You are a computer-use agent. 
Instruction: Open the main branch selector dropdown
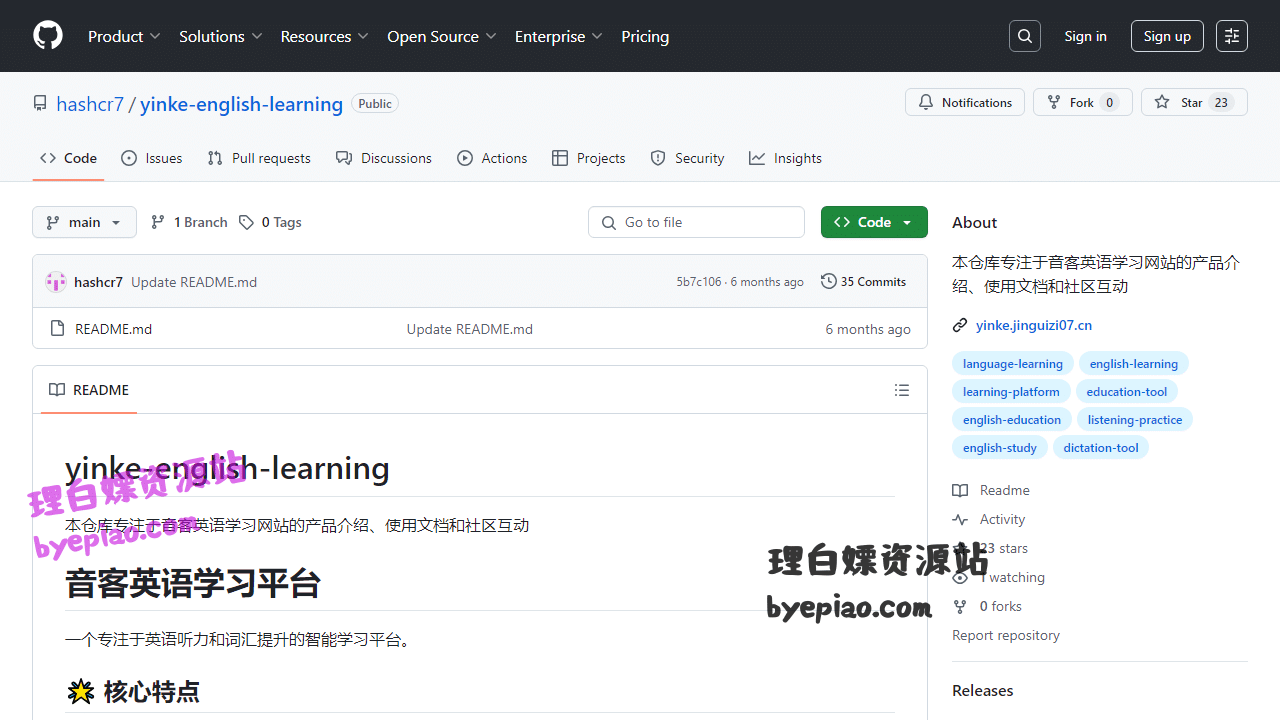(84, 222)
